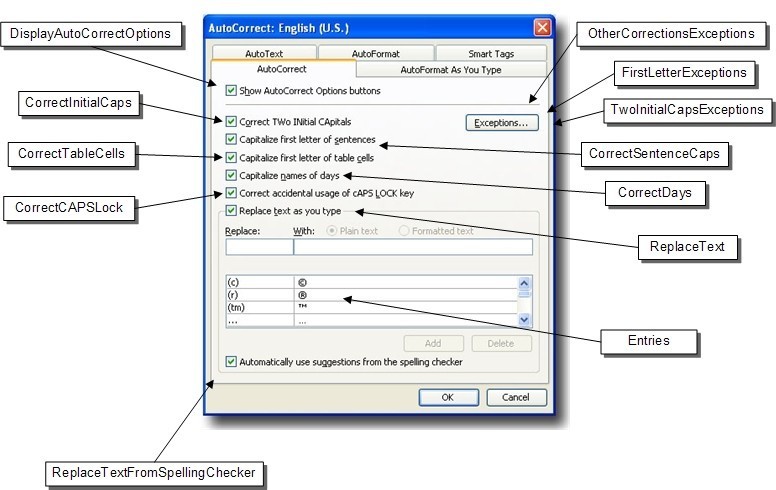This screenshot has width=776, height=490.
Task: Click the Add button
Action: click(434, 343)
